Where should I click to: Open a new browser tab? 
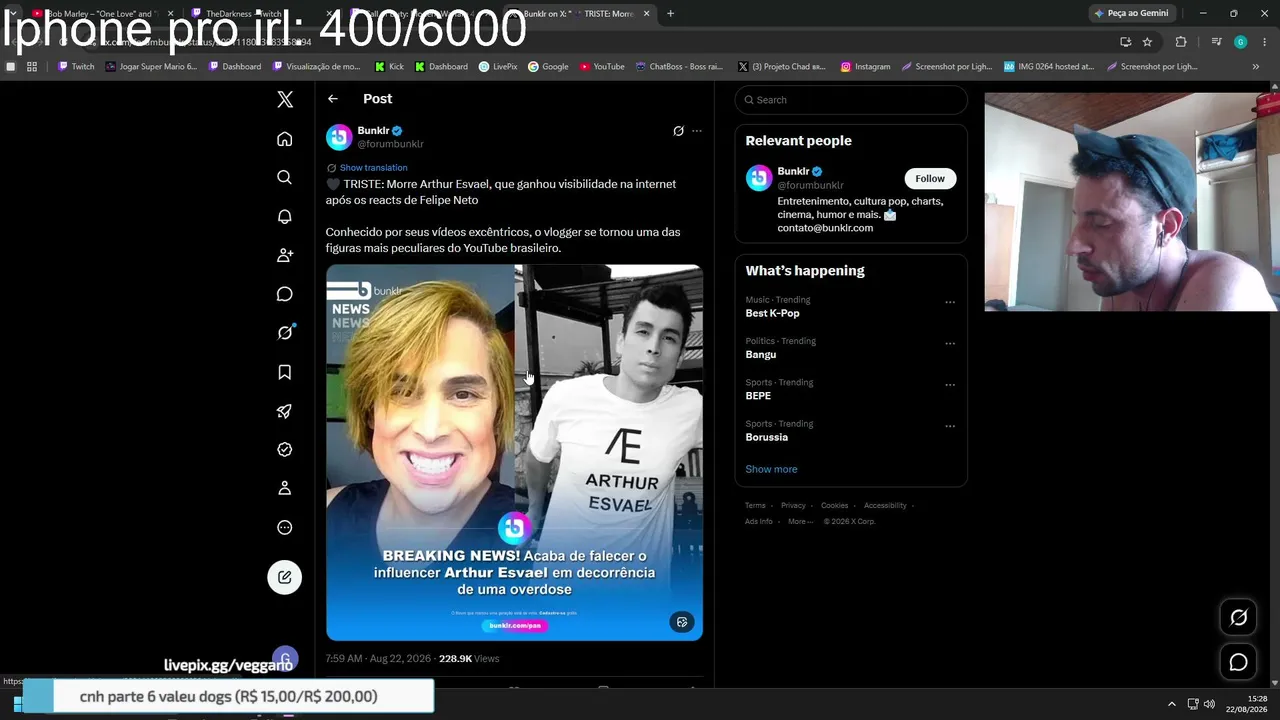tap(670, 14)
